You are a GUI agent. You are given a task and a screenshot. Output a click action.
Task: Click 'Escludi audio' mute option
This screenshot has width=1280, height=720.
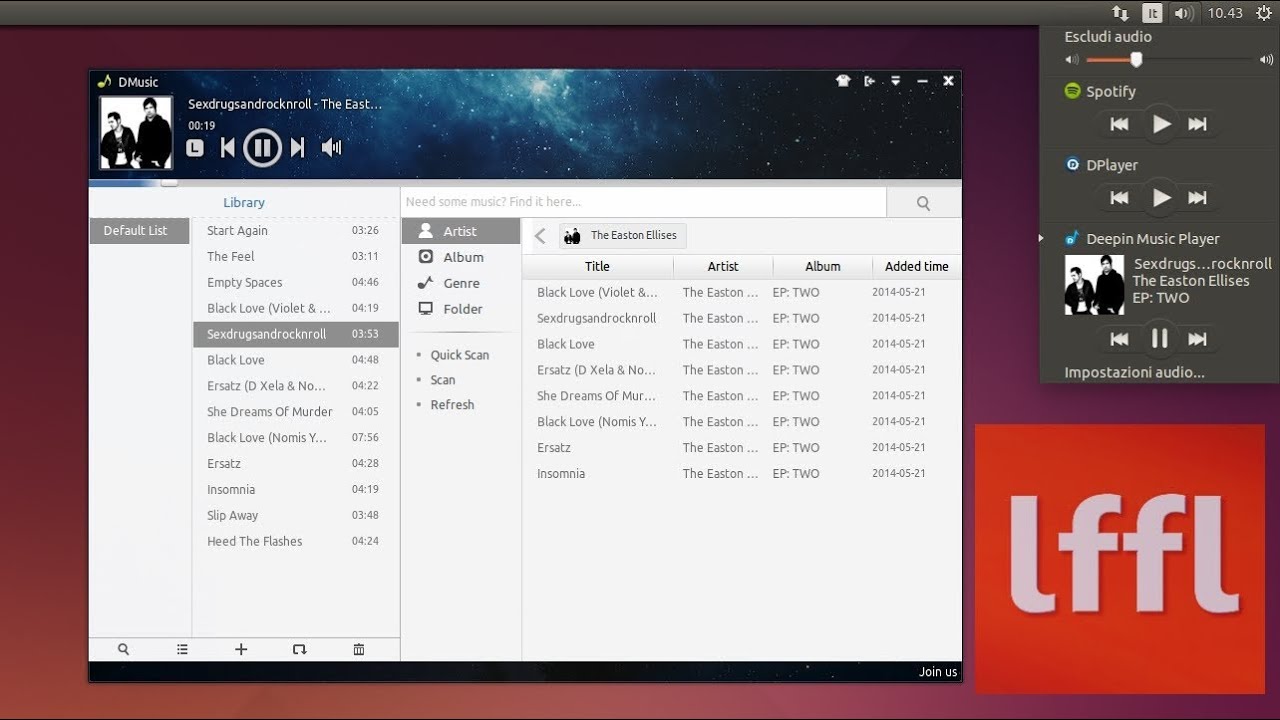point(1108,37)
